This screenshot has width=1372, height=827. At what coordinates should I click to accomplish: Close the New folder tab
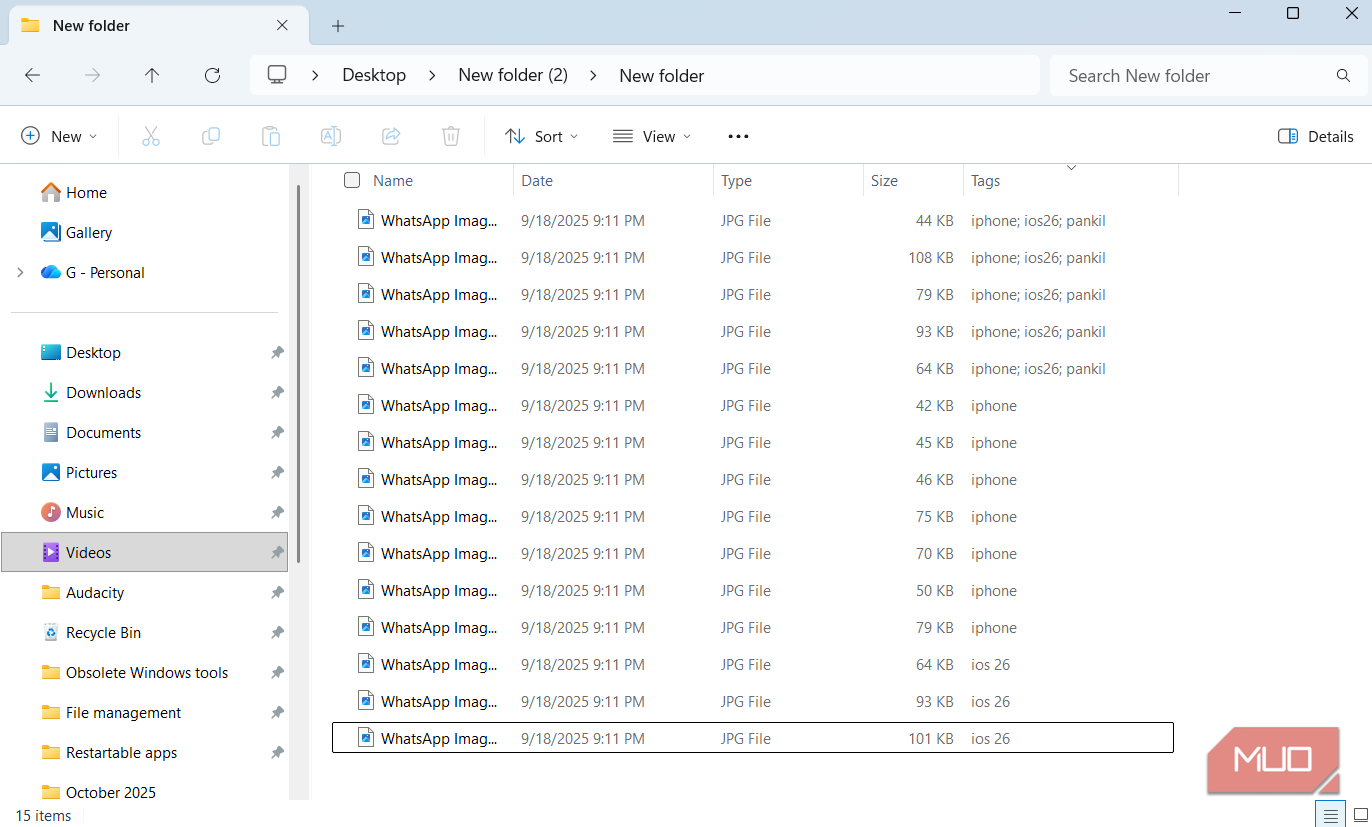coord(282,25)
